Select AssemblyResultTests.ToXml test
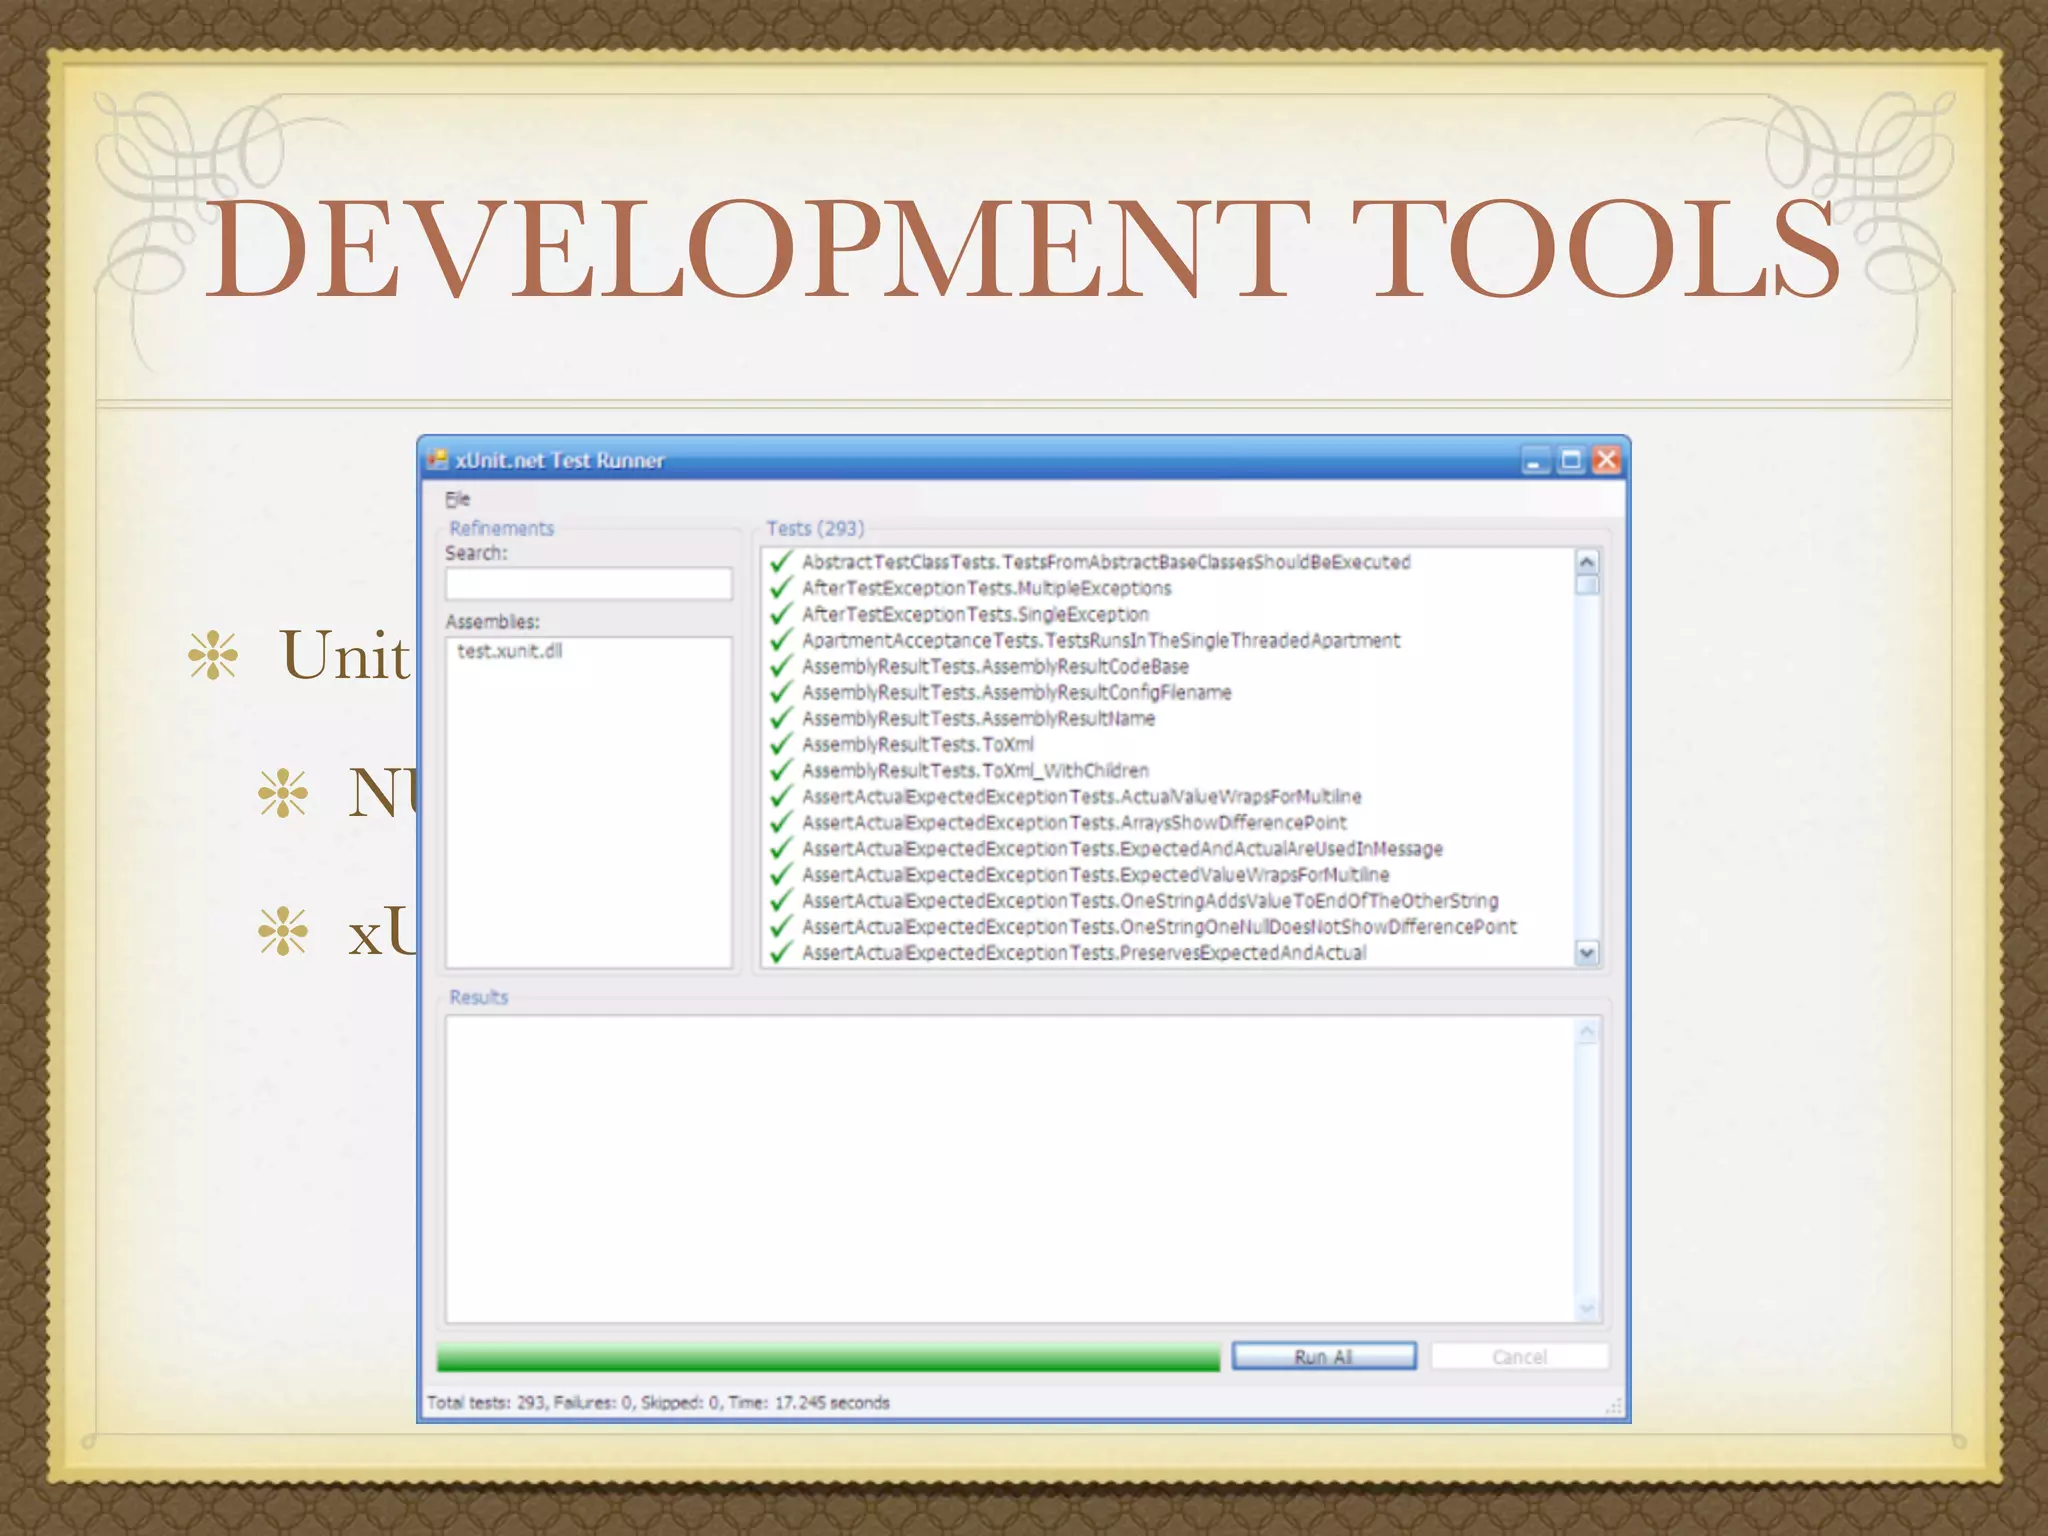The width and height of the screenshot is (2048, 1536). click(x=918, y=744)
